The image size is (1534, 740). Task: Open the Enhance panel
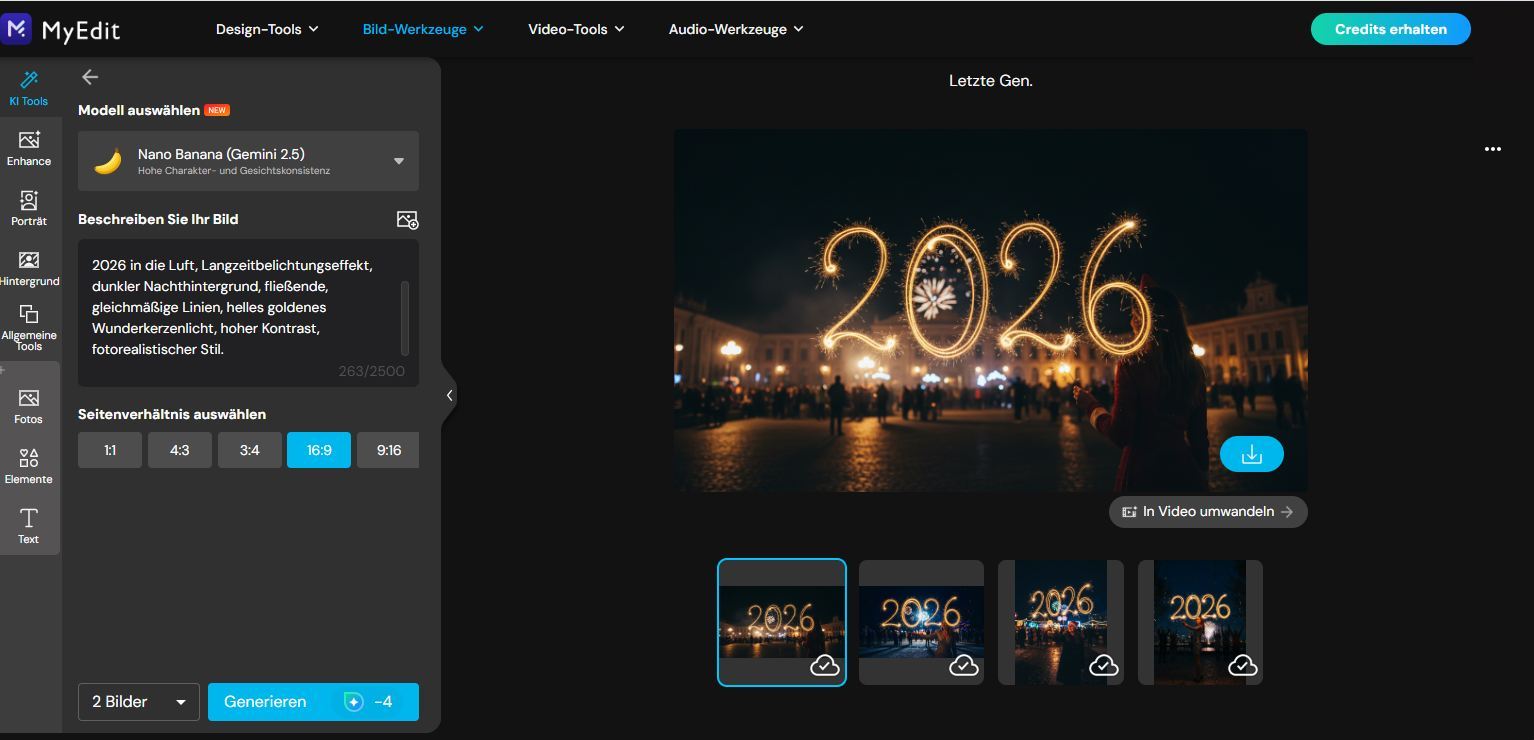click(28, 147)
